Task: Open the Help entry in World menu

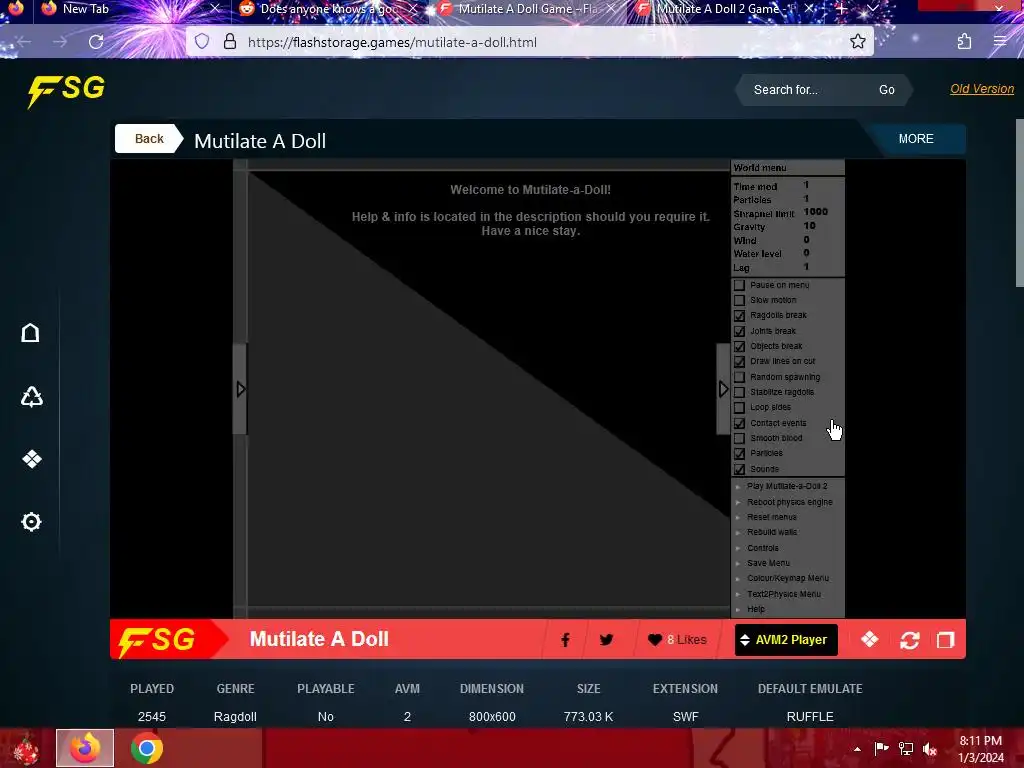Action: 756,609
